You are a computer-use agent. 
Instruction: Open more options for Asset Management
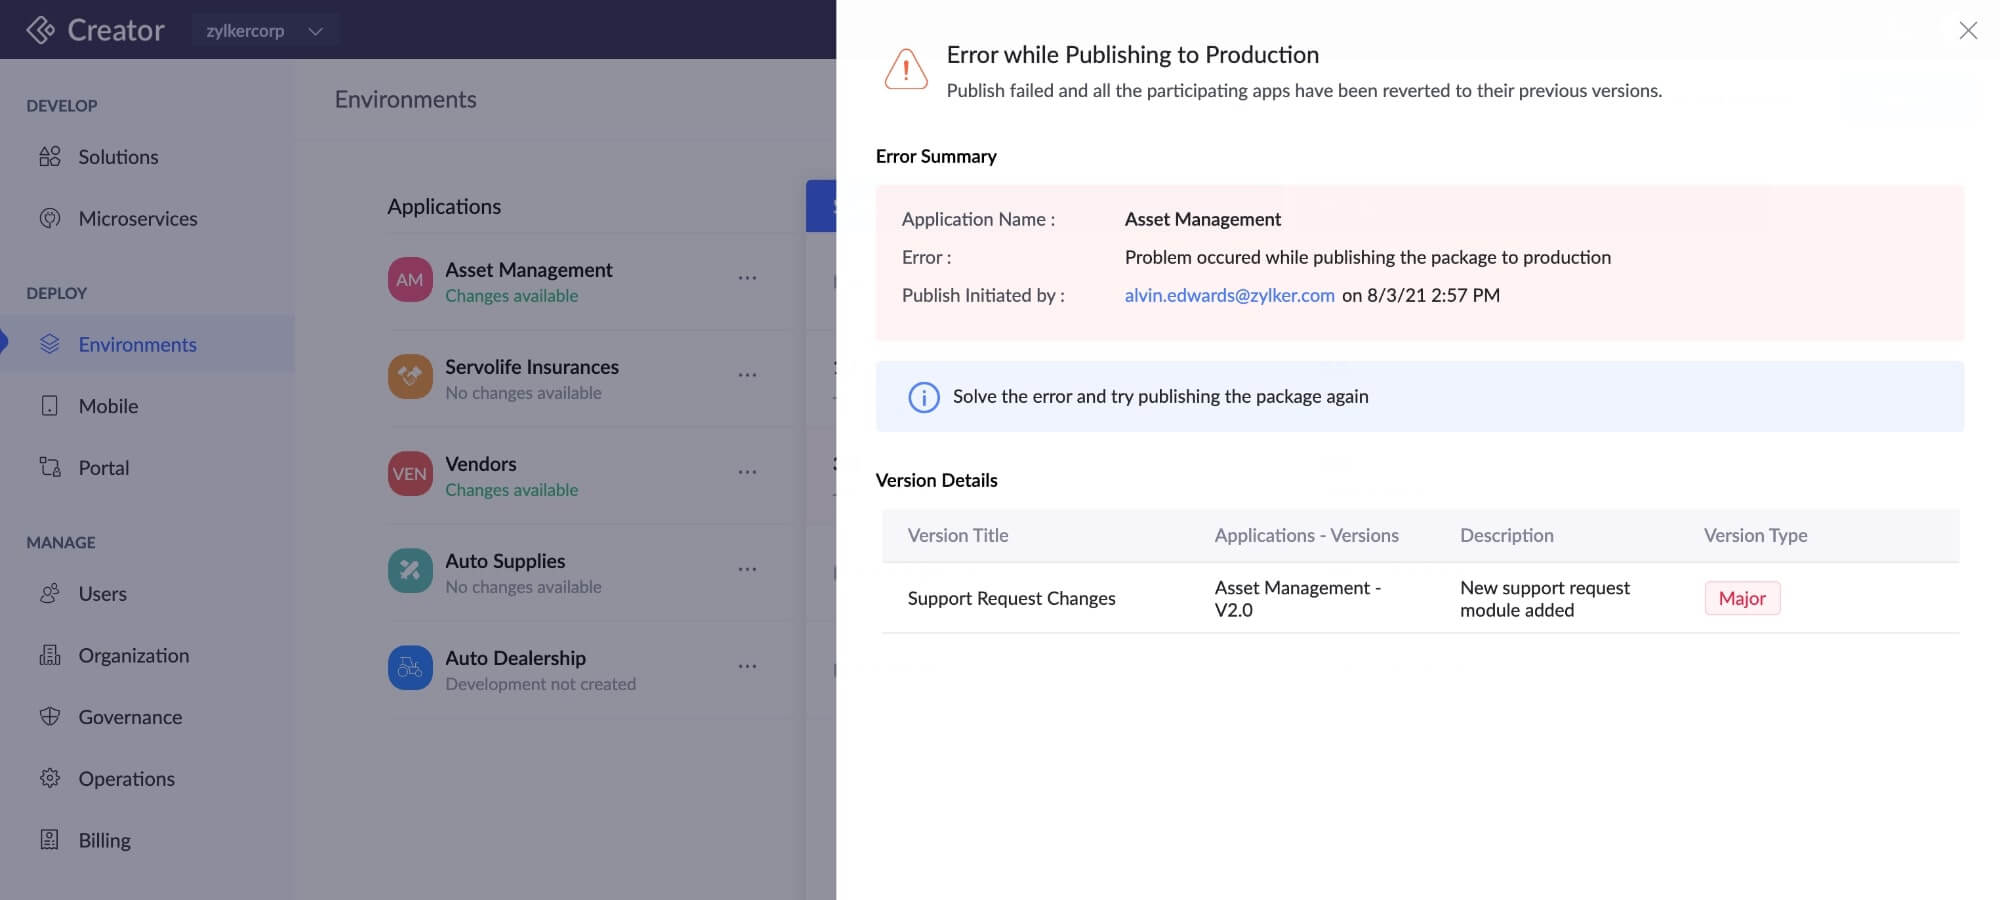747,278
